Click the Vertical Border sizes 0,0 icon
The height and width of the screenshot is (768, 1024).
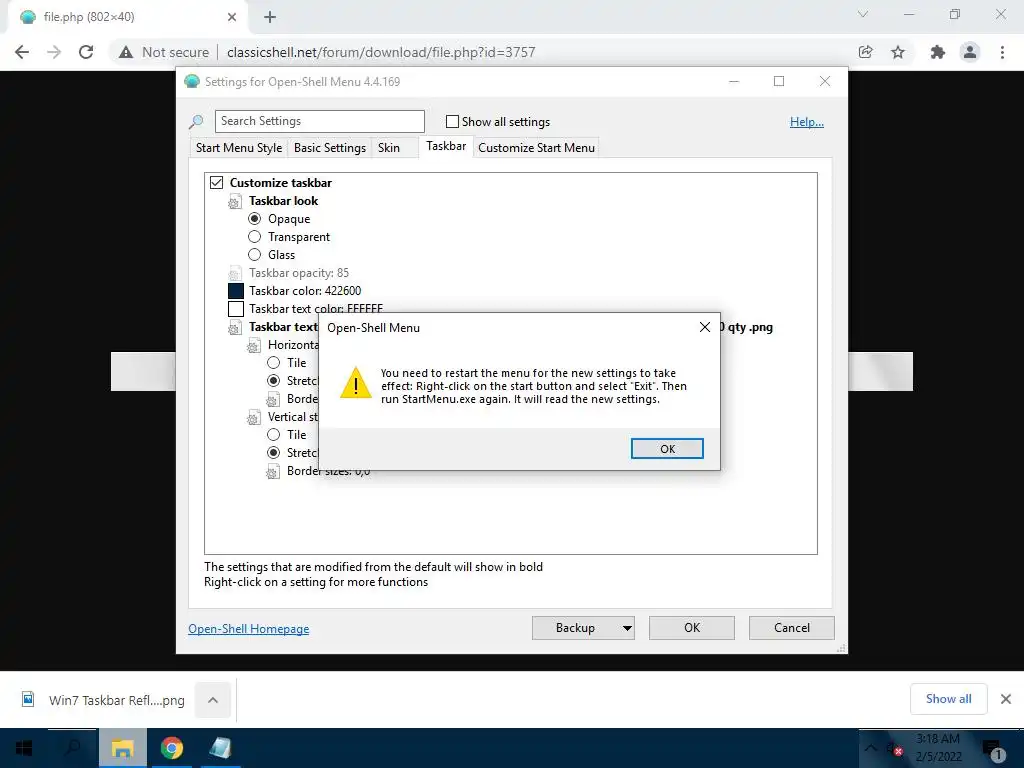pyautogui.click(x=273, y=472)
